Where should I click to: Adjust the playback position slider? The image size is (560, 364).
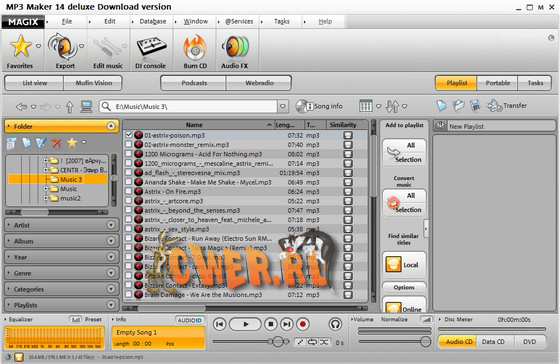278,342
